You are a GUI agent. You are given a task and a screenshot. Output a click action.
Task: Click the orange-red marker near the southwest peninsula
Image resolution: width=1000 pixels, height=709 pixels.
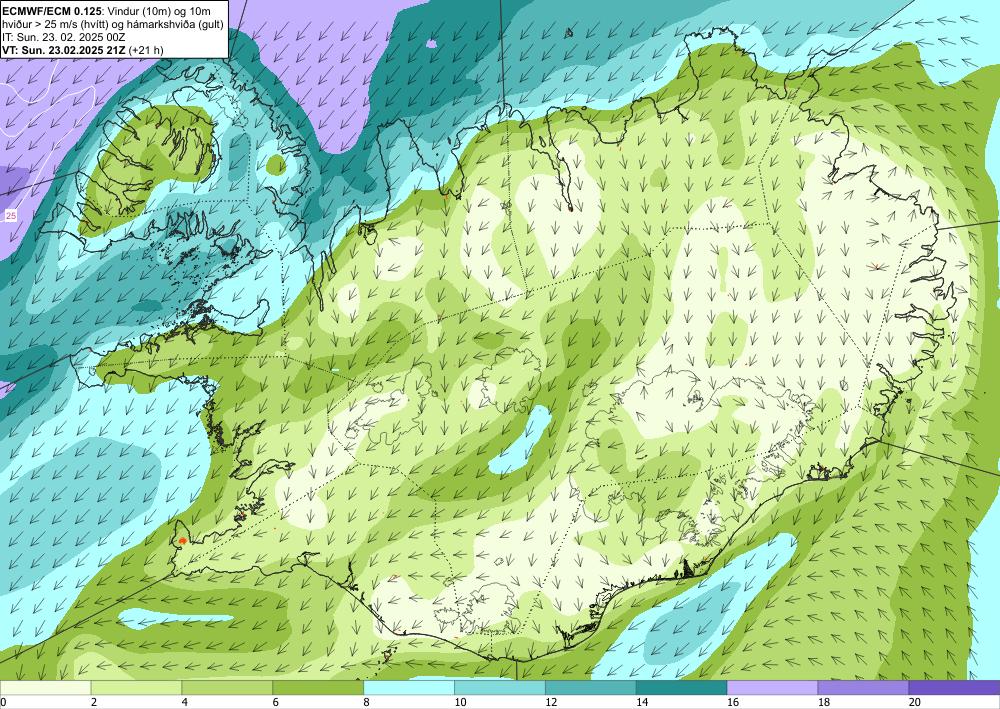(x=183, y=540)
